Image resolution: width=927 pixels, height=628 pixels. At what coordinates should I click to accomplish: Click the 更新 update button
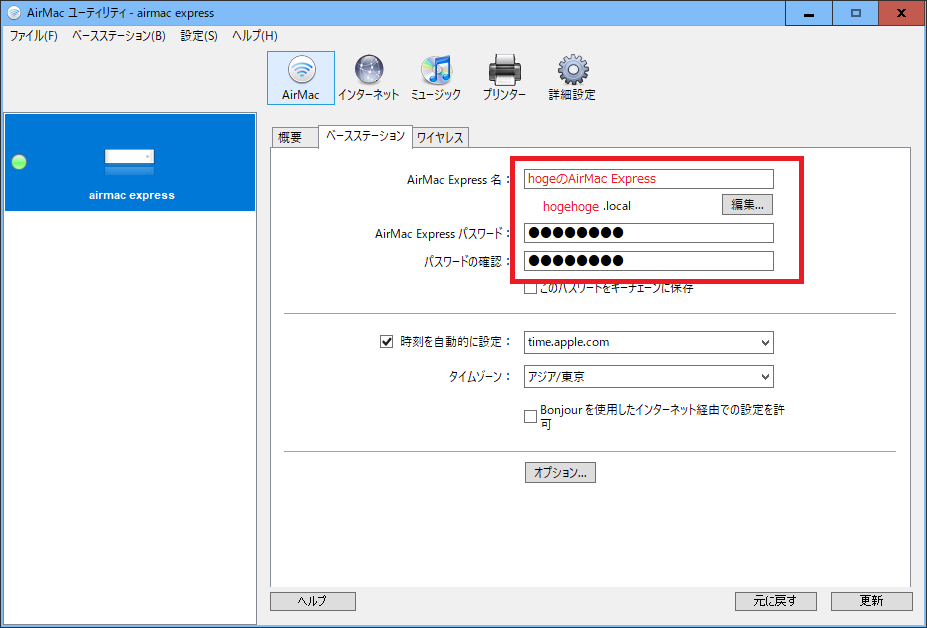[871, 601]
